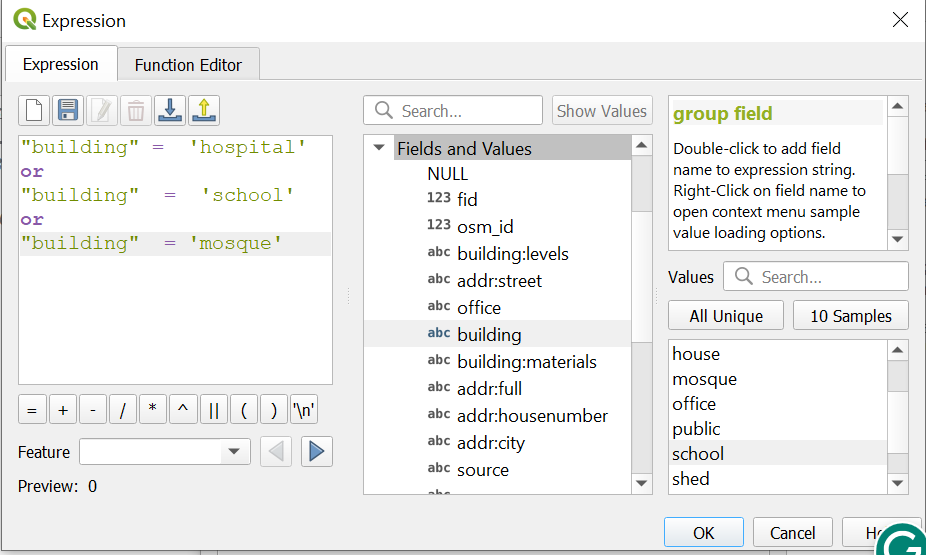Click the All Unique button

726,316
